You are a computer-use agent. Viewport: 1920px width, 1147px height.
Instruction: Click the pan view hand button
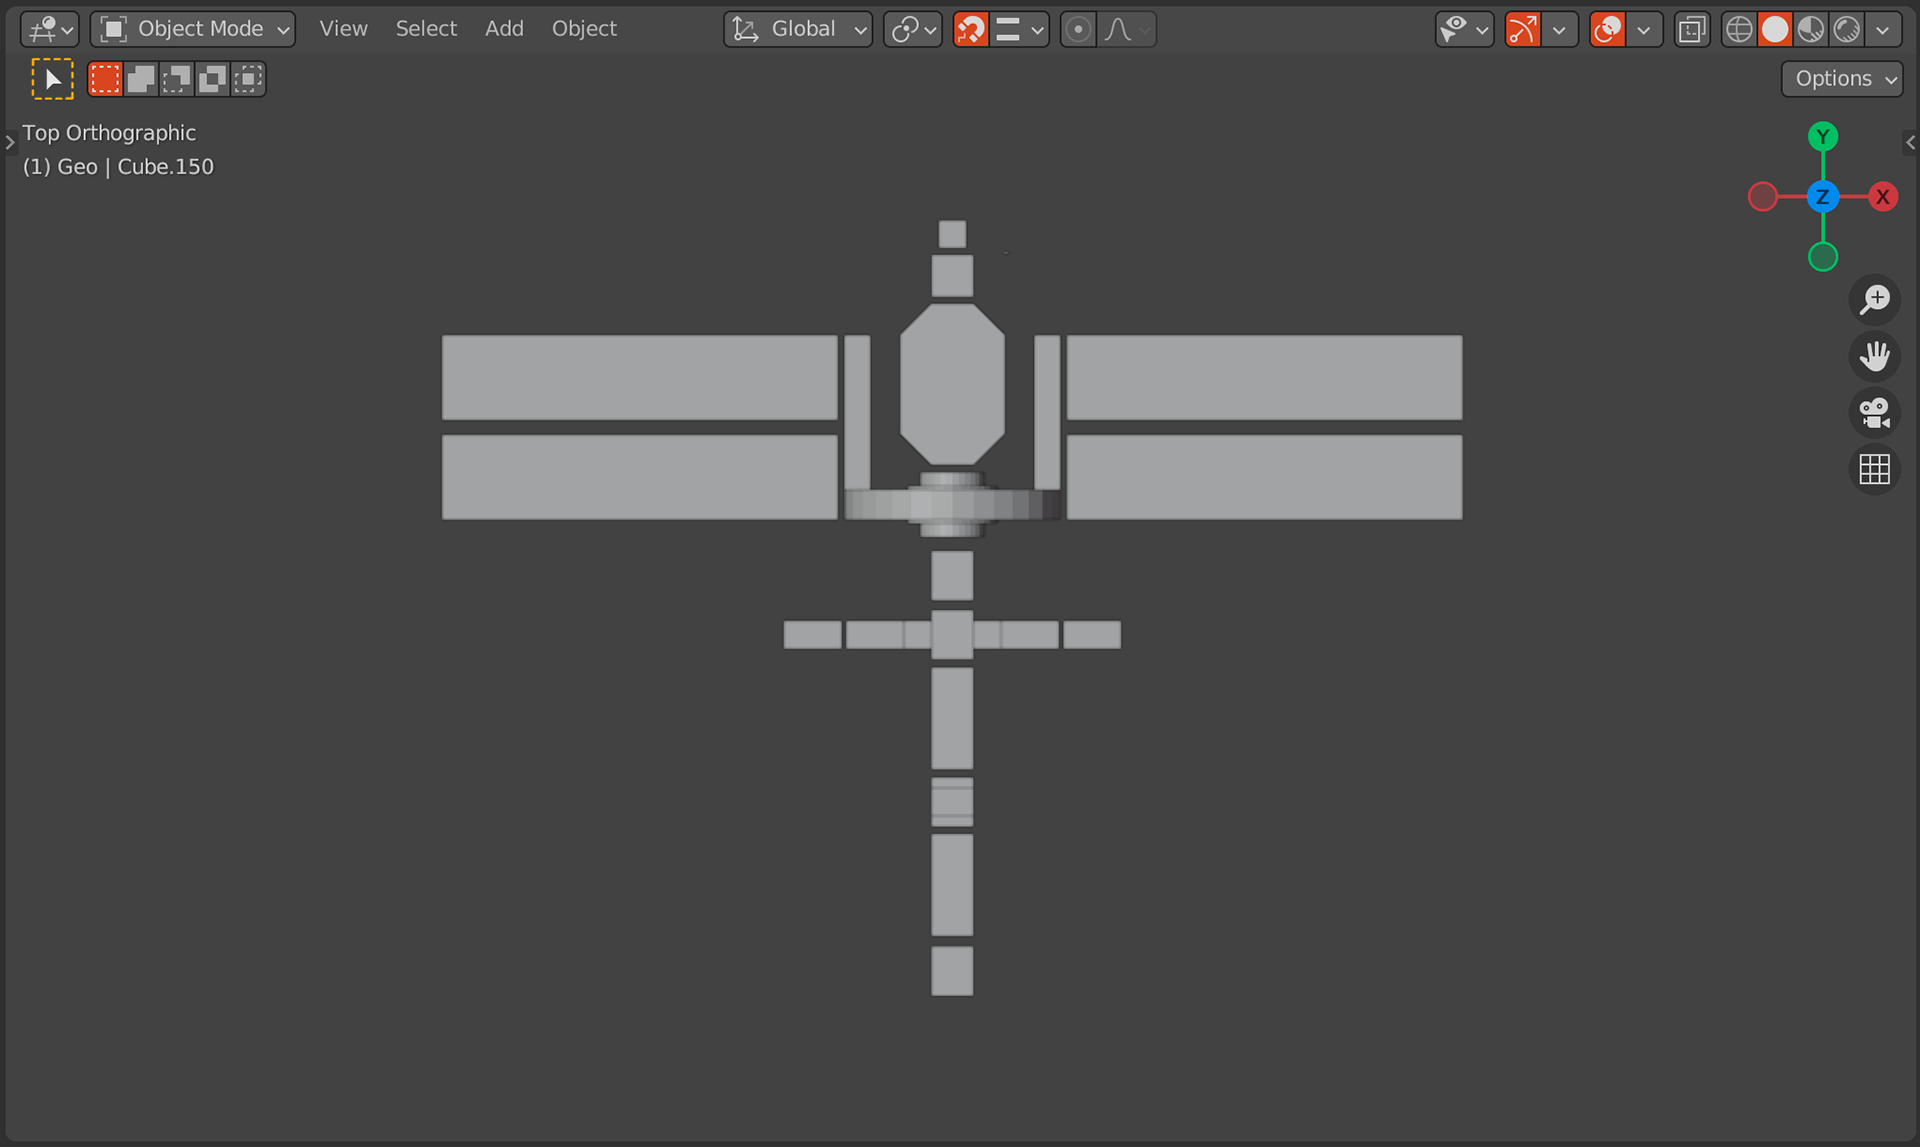(x=1875, y=356)
